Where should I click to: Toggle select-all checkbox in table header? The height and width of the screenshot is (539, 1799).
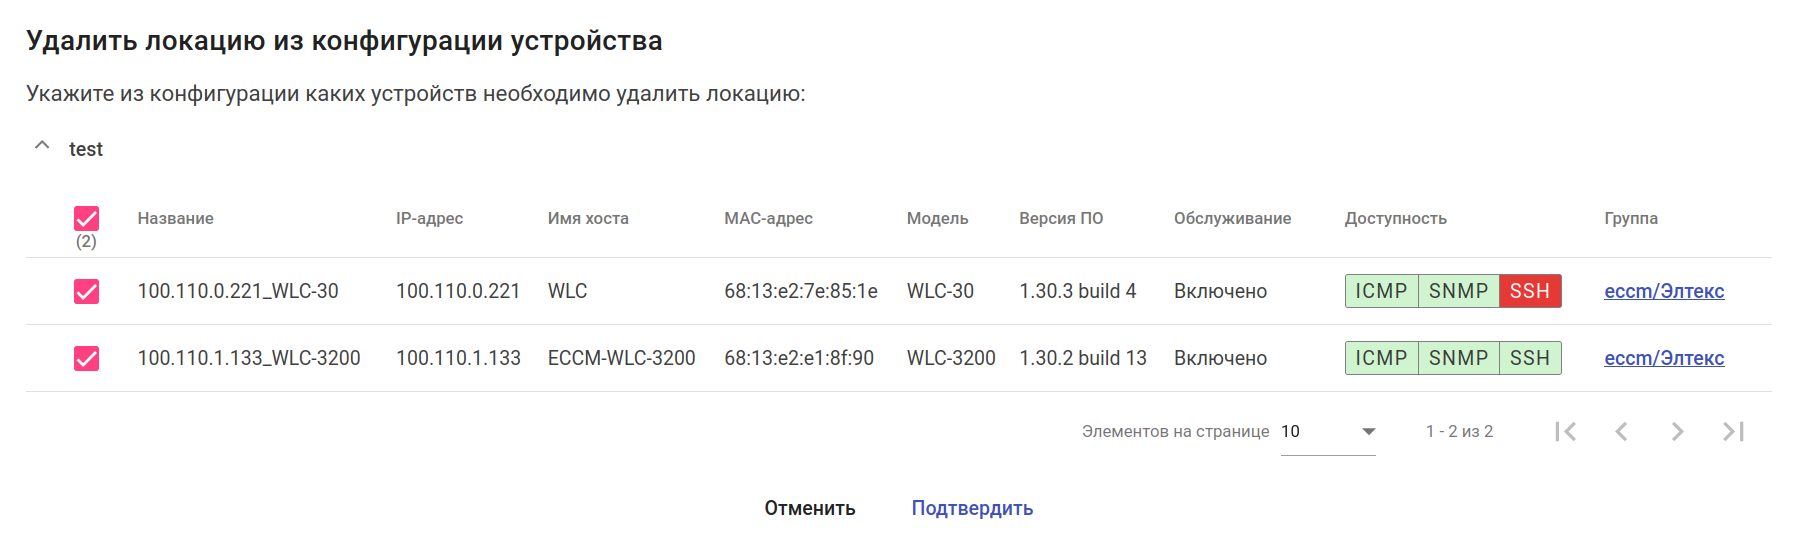[x=87, y=218]
